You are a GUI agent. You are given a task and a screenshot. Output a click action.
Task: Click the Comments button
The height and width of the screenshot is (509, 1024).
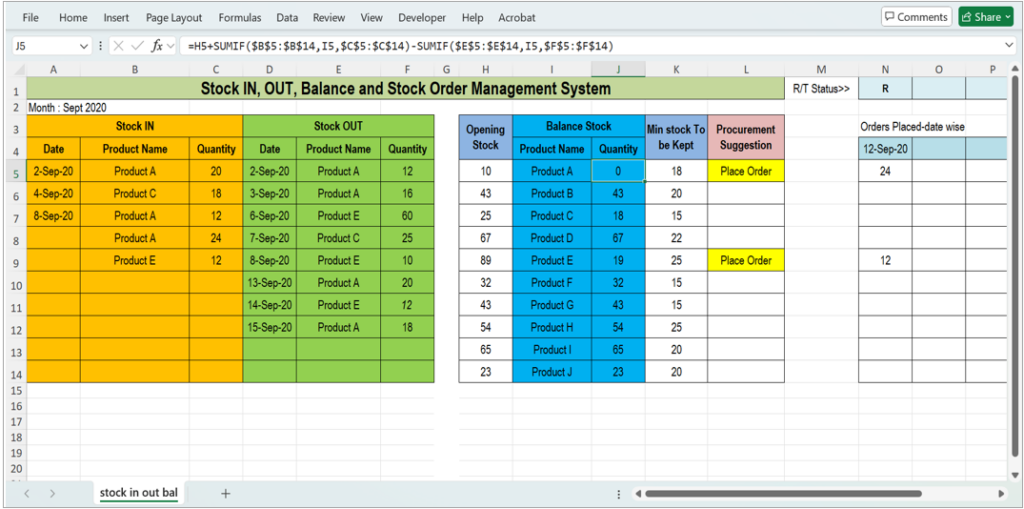916,17
